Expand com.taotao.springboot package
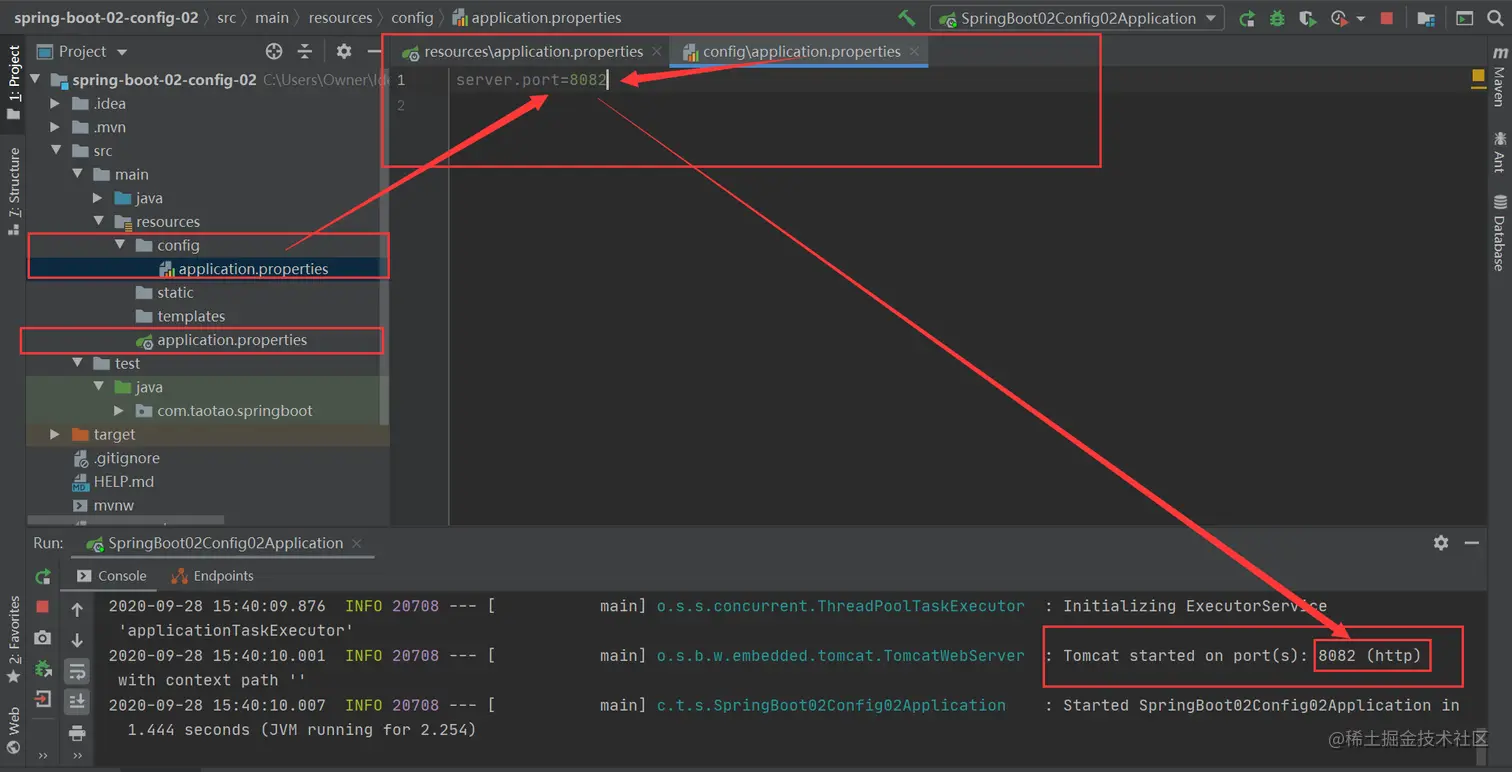Screen dimensions: 1512x772 tap(119, 411)
